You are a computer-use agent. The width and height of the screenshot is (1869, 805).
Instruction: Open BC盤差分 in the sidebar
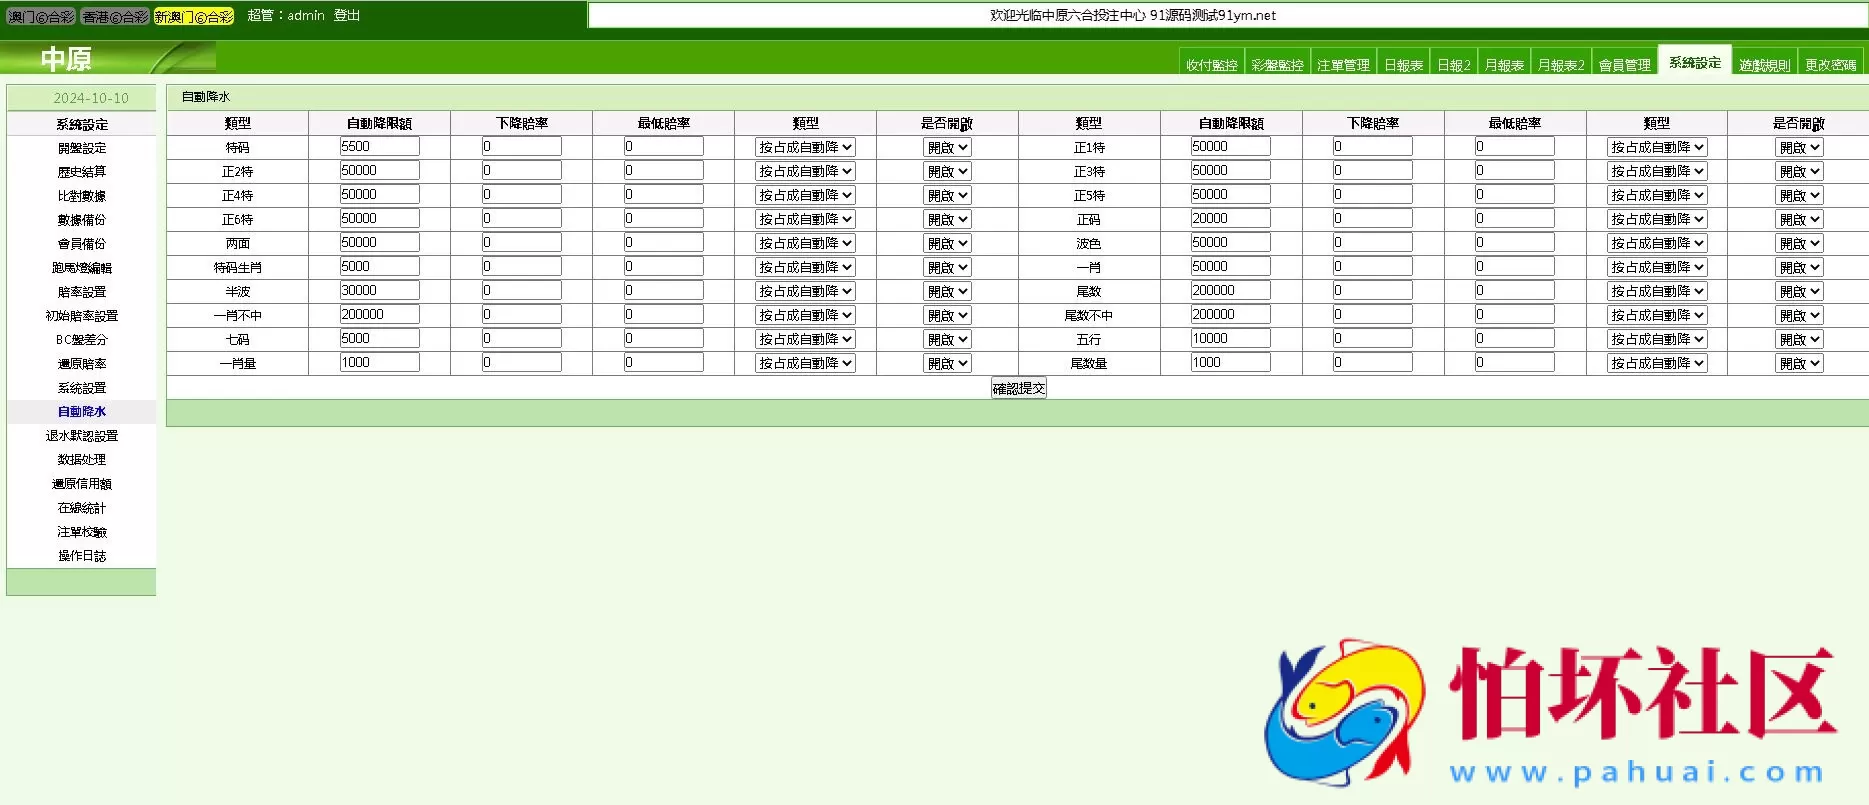click(82, 340)
